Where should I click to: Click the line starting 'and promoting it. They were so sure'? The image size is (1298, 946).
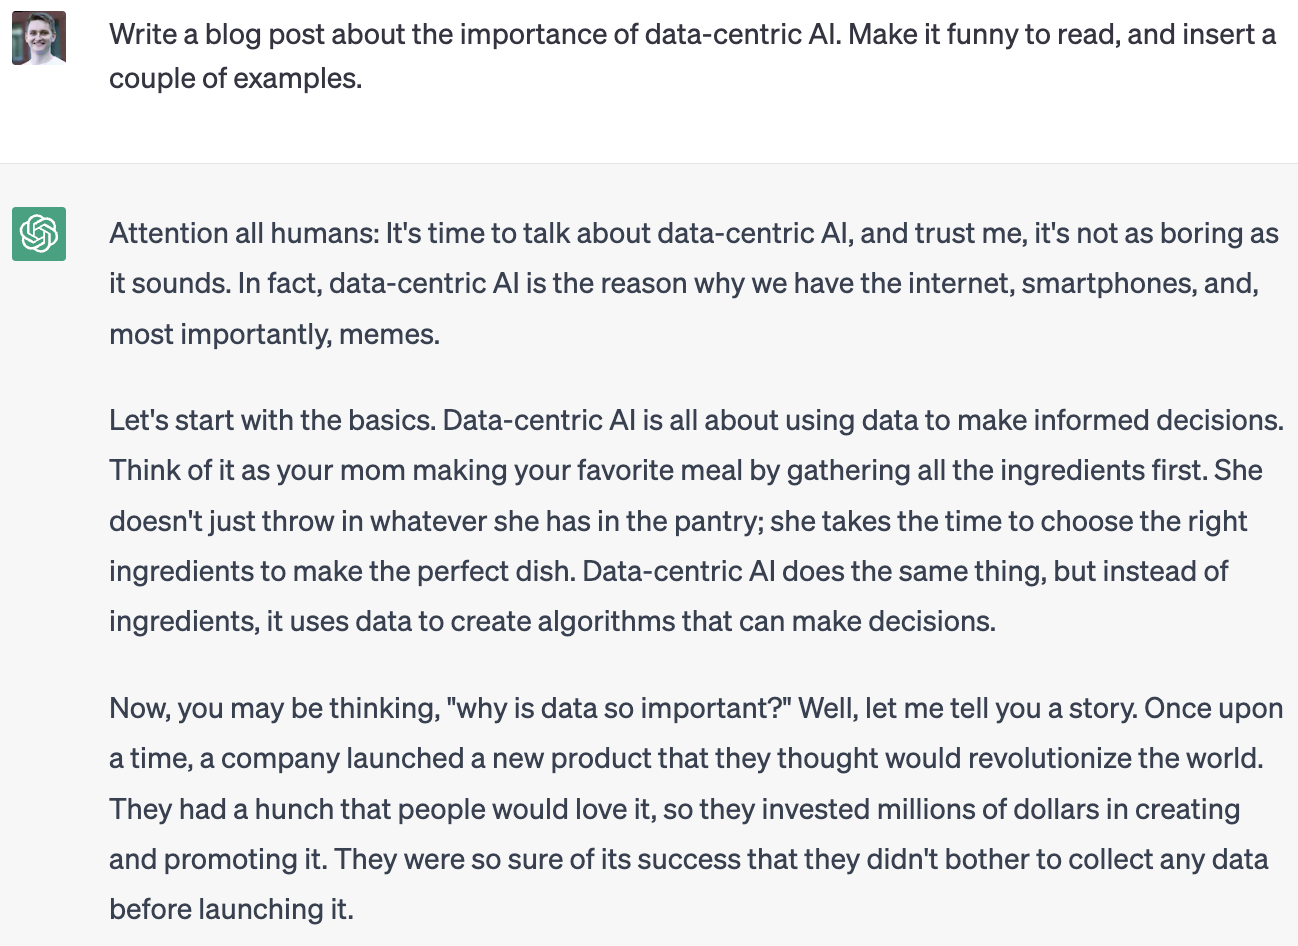coord(689,859)
